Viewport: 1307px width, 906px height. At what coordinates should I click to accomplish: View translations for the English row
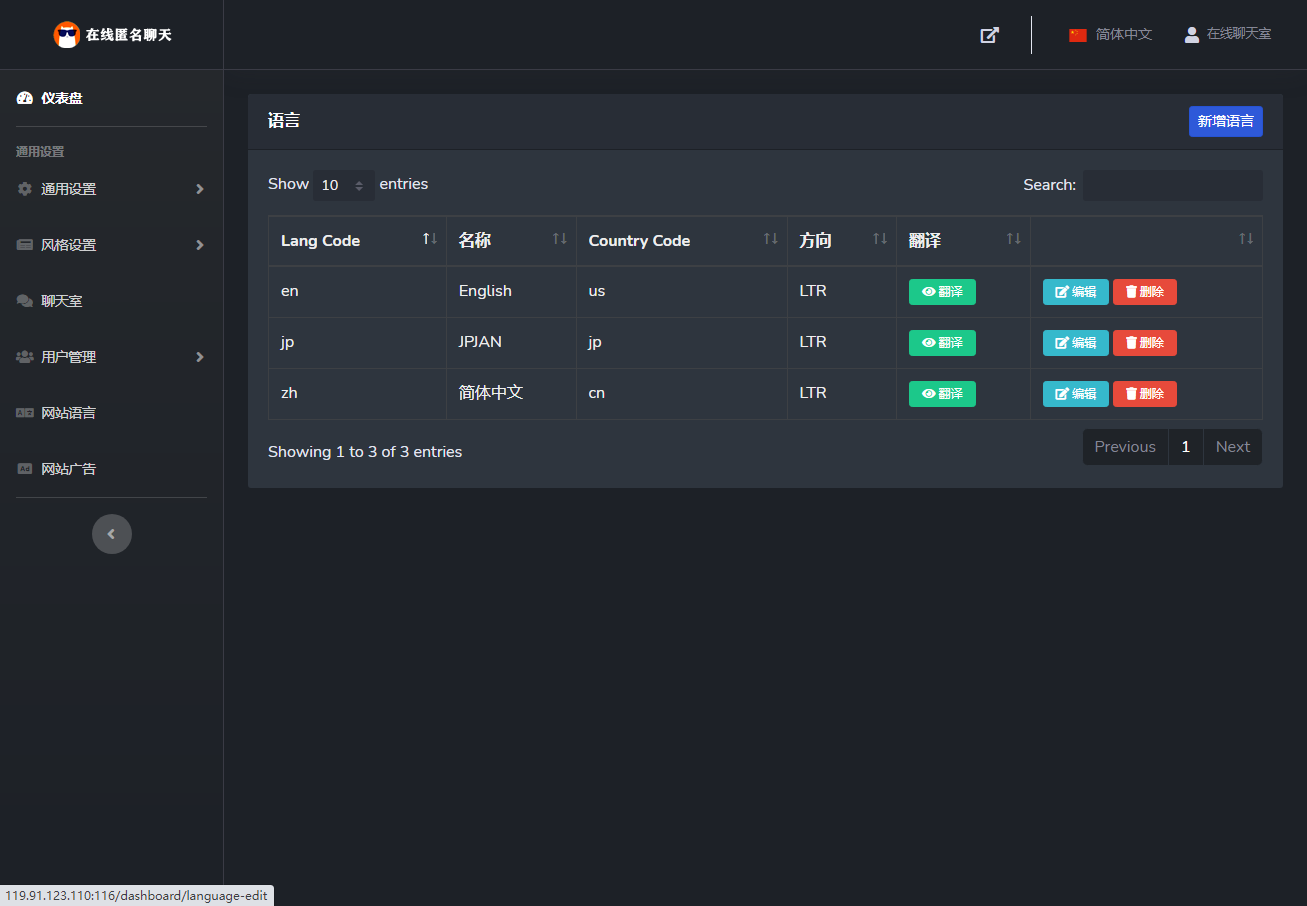[x=942, y=292]
